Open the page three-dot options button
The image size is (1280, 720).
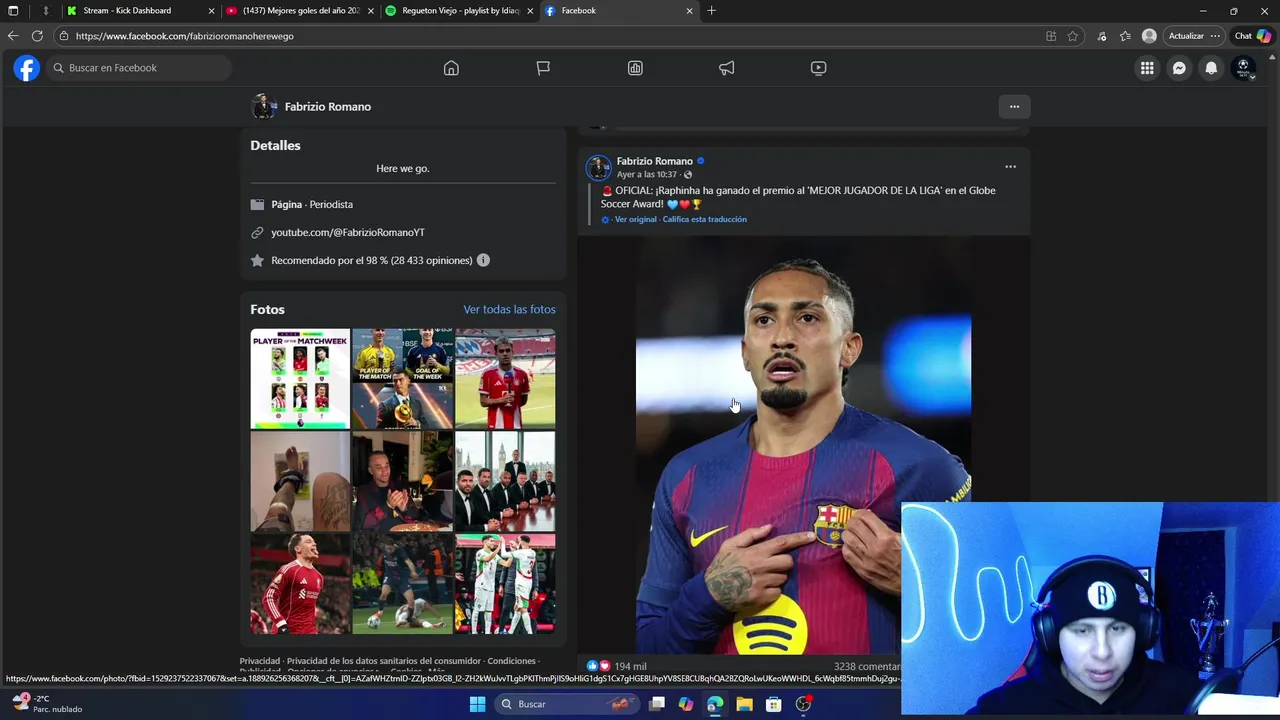(x=1014, y=107)
